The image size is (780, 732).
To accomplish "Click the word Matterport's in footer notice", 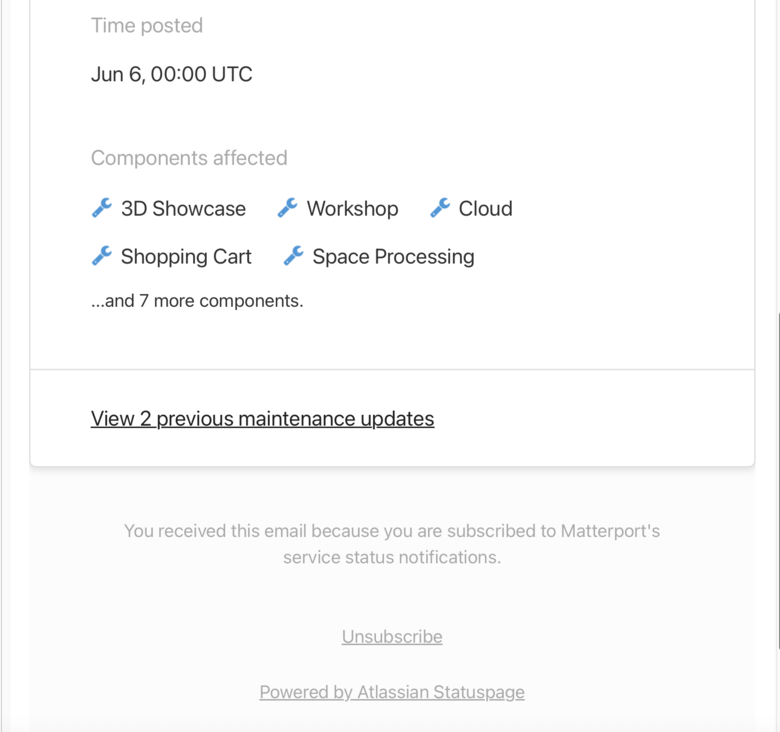I will [x=610, y=531].
